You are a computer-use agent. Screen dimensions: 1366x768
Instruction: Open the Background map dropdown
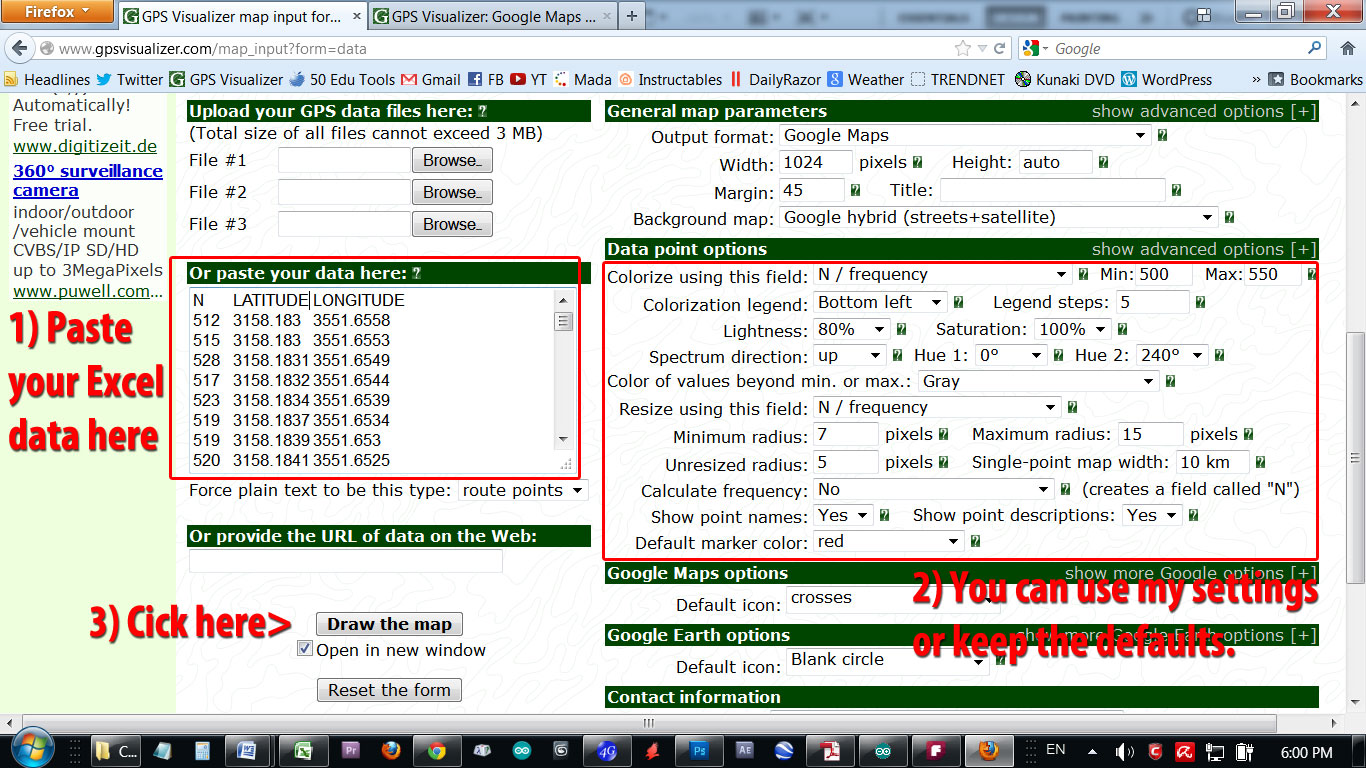pos(999,217)
